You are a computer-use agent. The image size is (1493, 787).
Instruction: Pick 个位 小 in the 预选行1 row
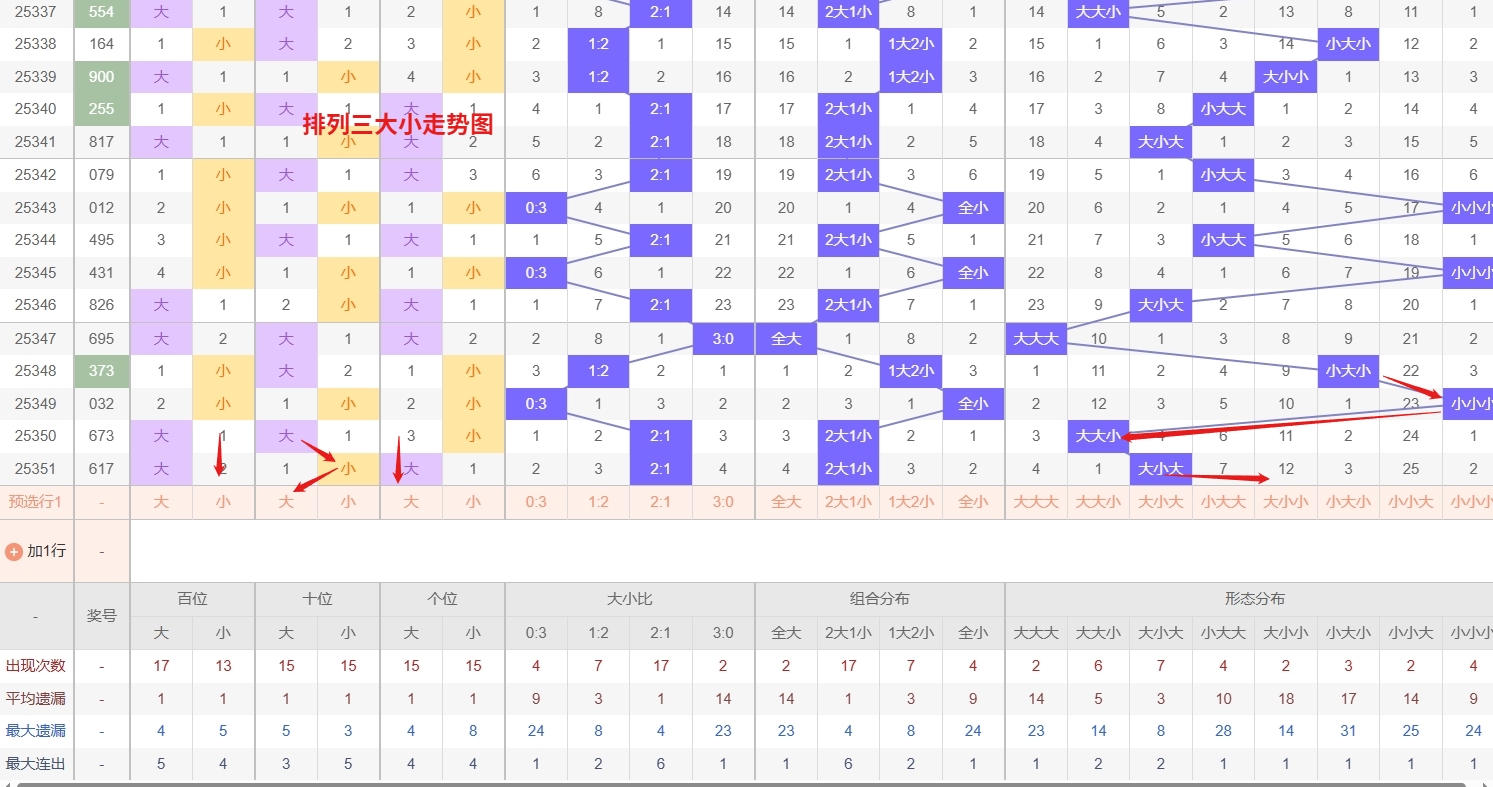coord(473,502)
